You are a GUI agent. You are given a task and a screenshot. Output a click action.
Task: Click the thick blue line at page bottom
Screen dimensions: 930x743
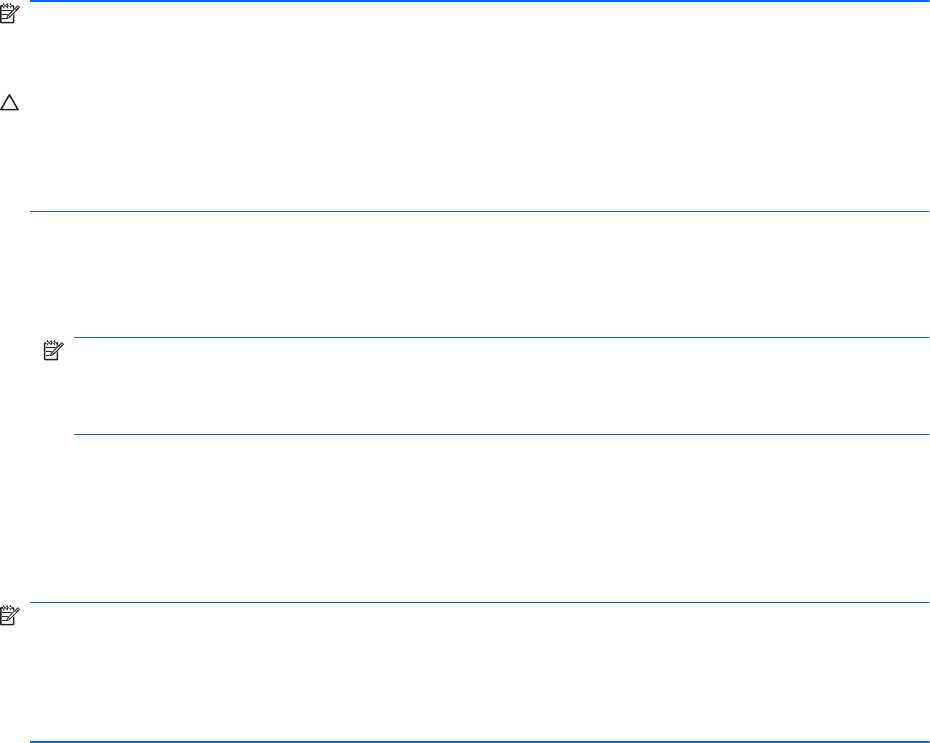[x=479, y=741]
